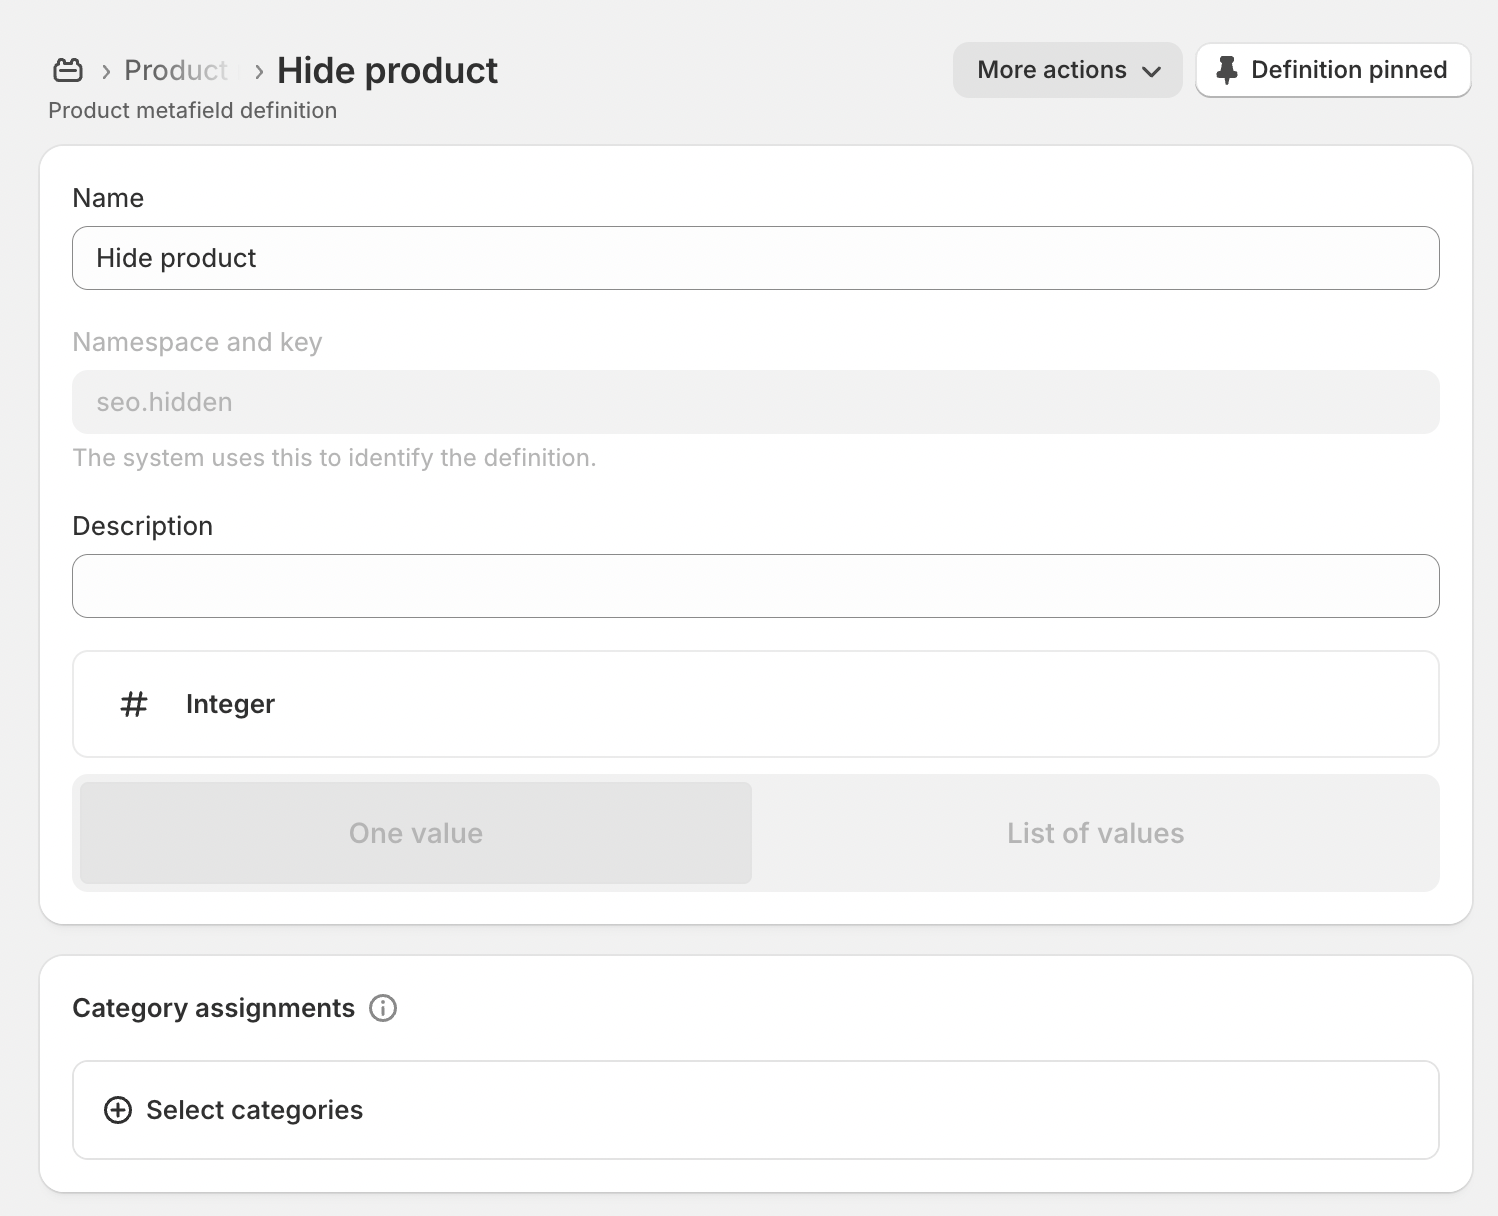This screenshot has height=1216, width=1498.
Task: Click the seo.hidden namespace field
Action: pos(755,402)
